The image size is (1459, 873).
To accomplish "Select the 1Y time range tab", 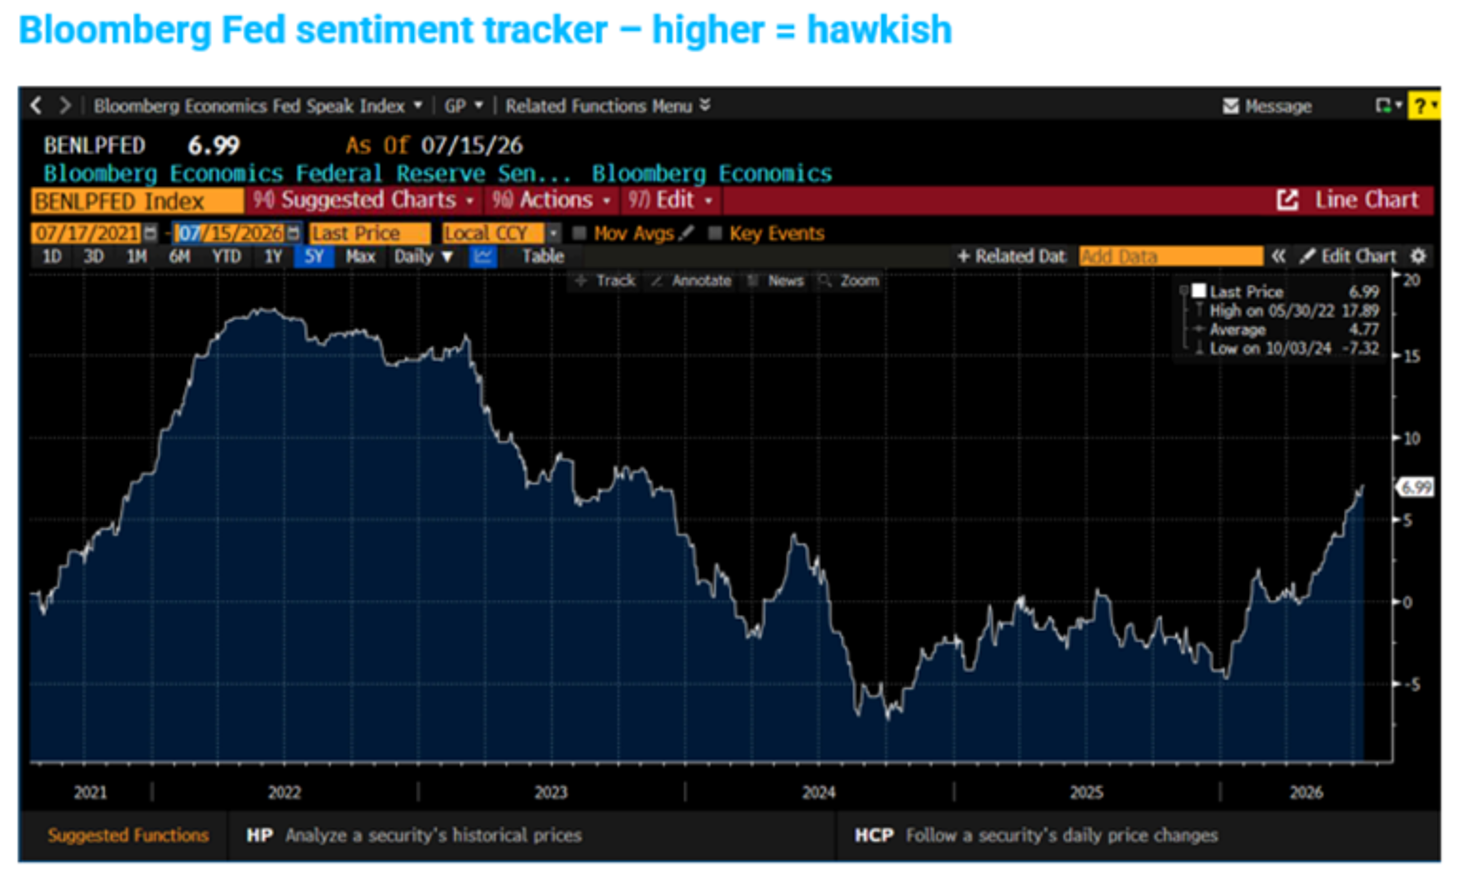I will [273, 256].
